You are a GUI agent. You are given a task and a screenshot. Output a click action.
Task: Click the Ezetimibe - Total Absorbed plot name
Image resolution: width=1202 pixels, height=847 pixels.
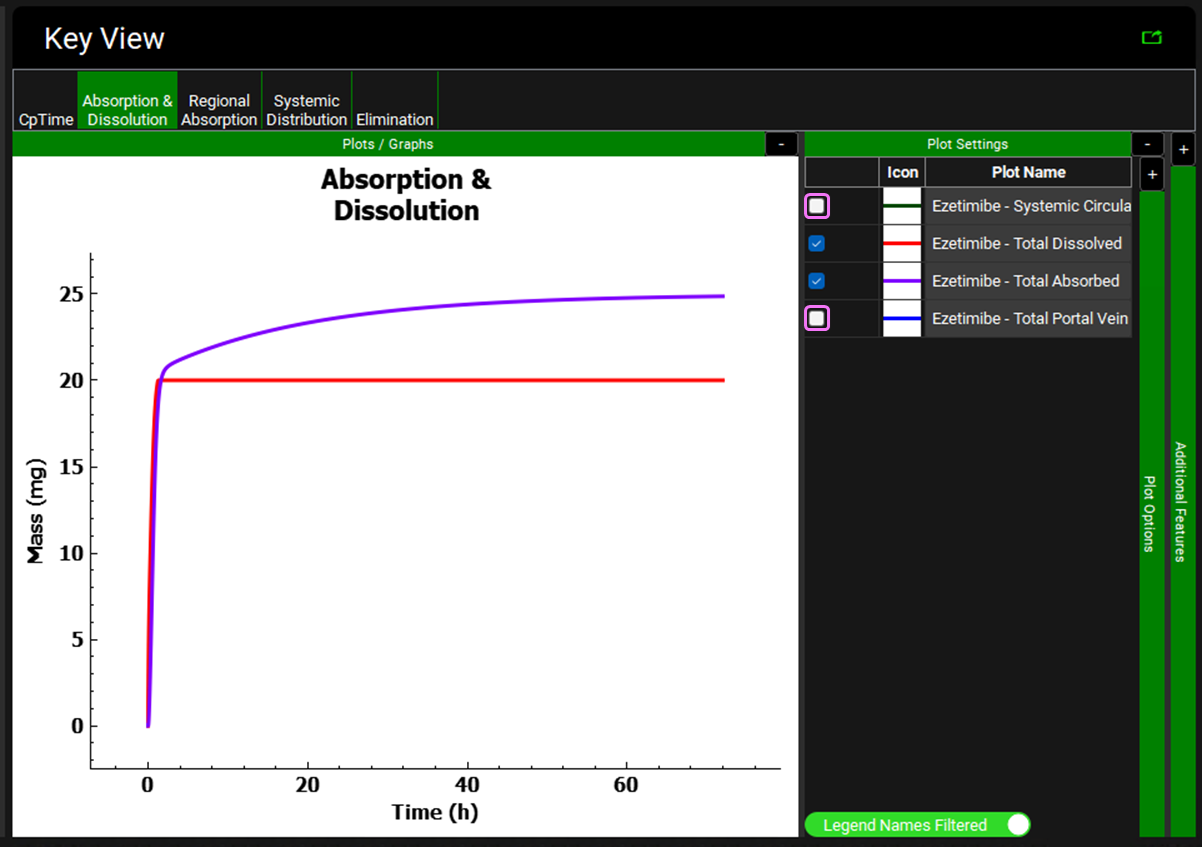click(x=1026, y=281)
